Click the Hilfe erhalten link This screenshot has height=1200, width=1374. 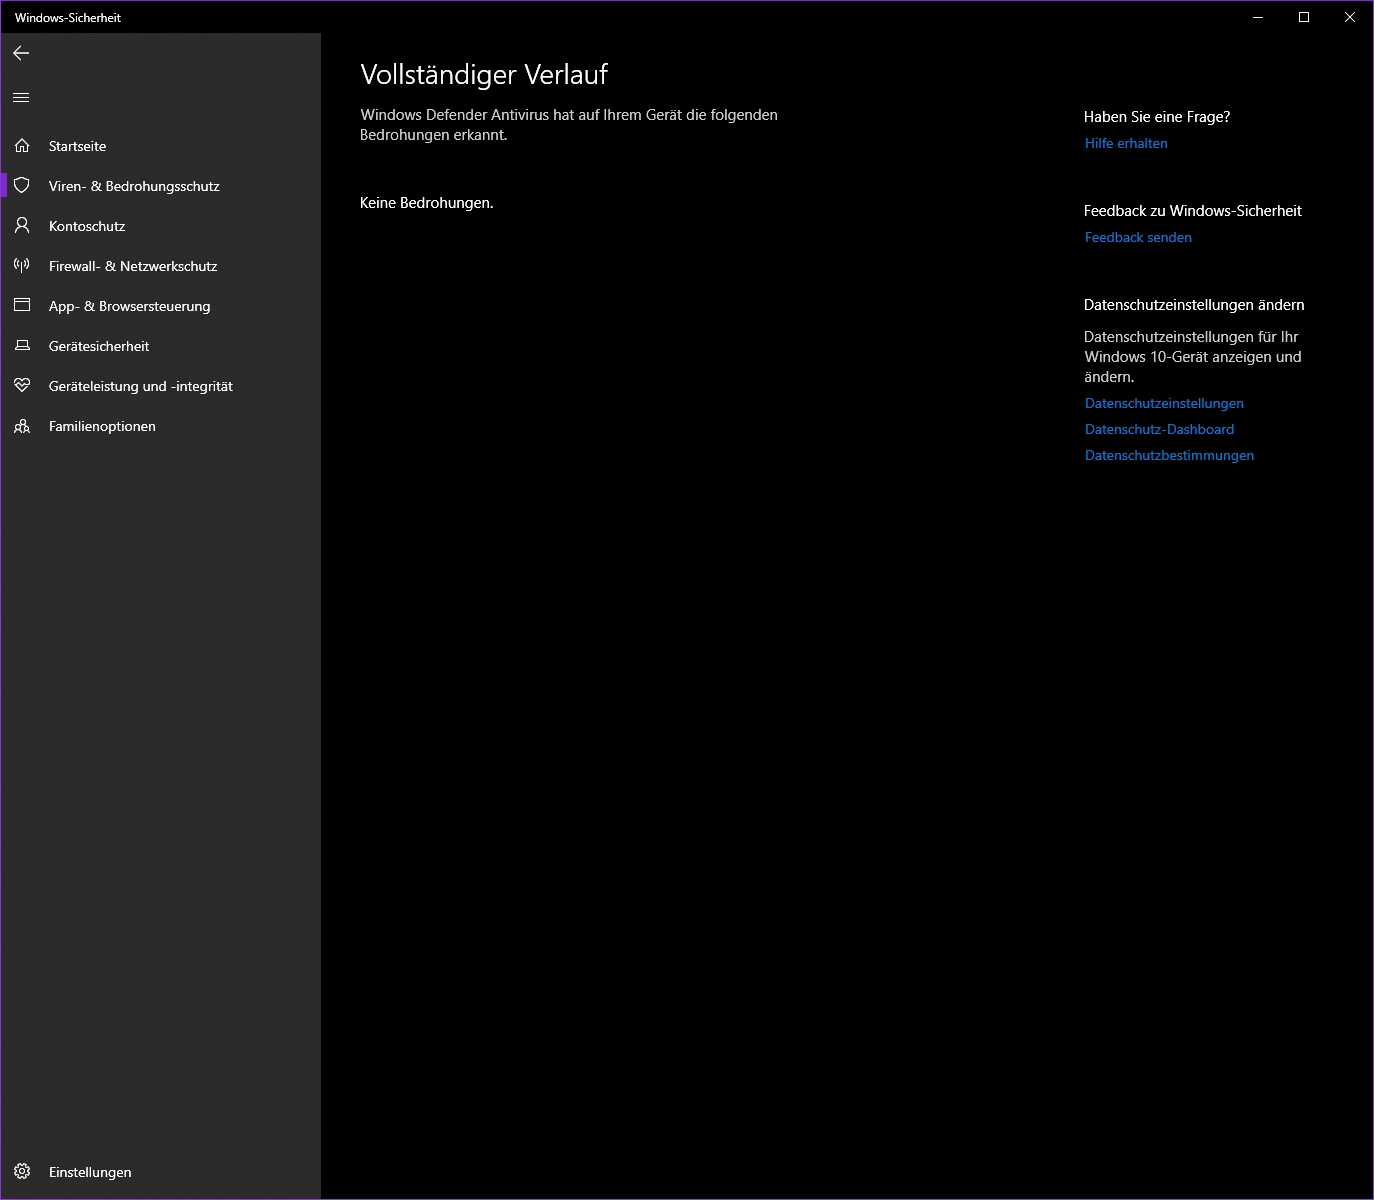1126,143
